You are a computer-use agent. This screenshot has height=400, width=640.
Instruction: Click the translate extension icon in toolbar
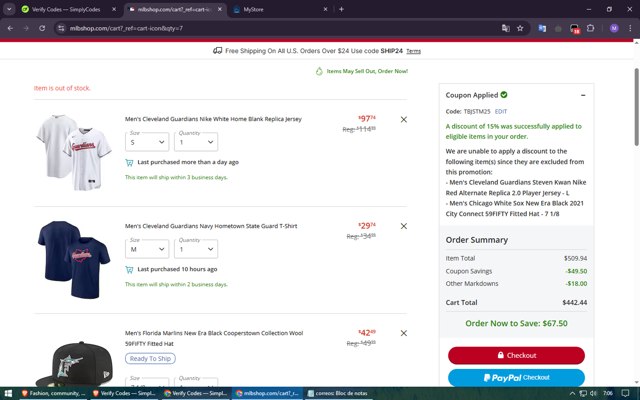542,28
